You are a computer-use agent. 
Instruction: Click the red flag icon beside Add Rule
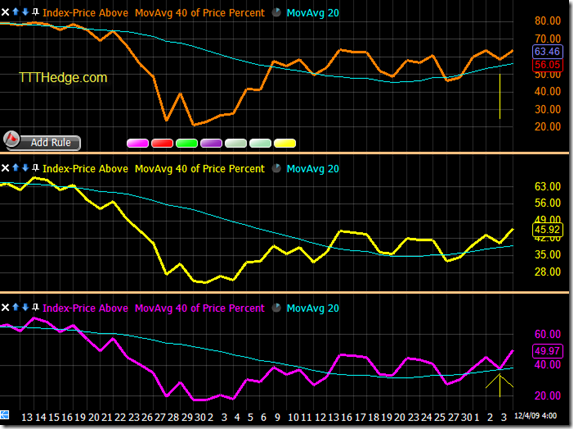pyautogui.click(x=11, y=139)
